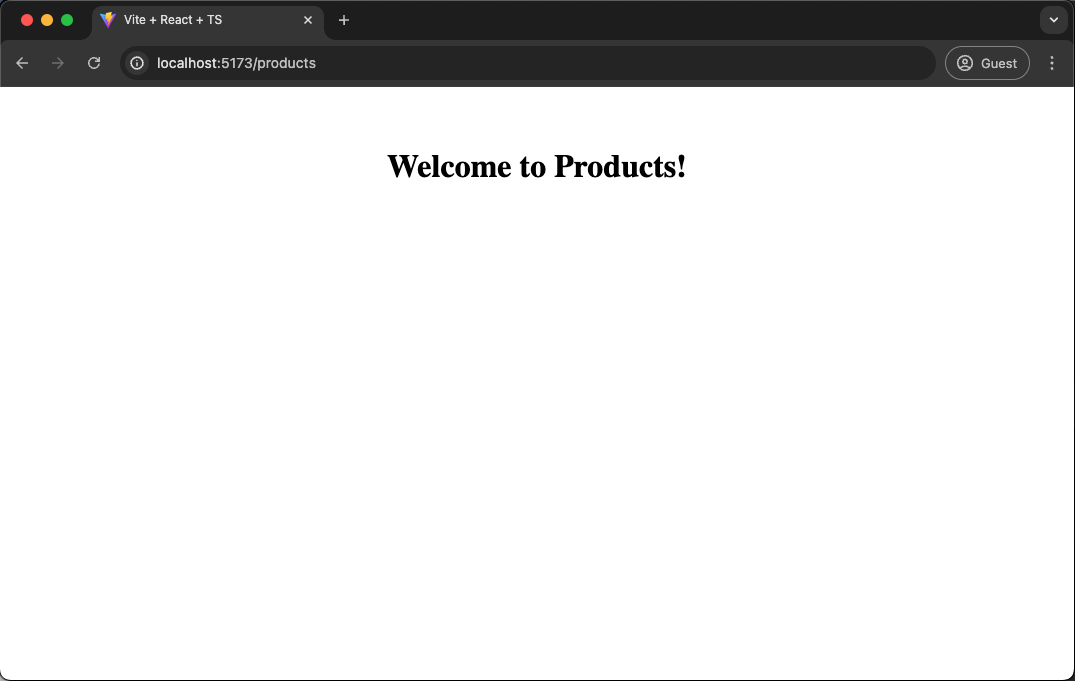Click the forward navigation arrow
Viewport: 1075px width, 681px height.
click(x=57, y=62)
